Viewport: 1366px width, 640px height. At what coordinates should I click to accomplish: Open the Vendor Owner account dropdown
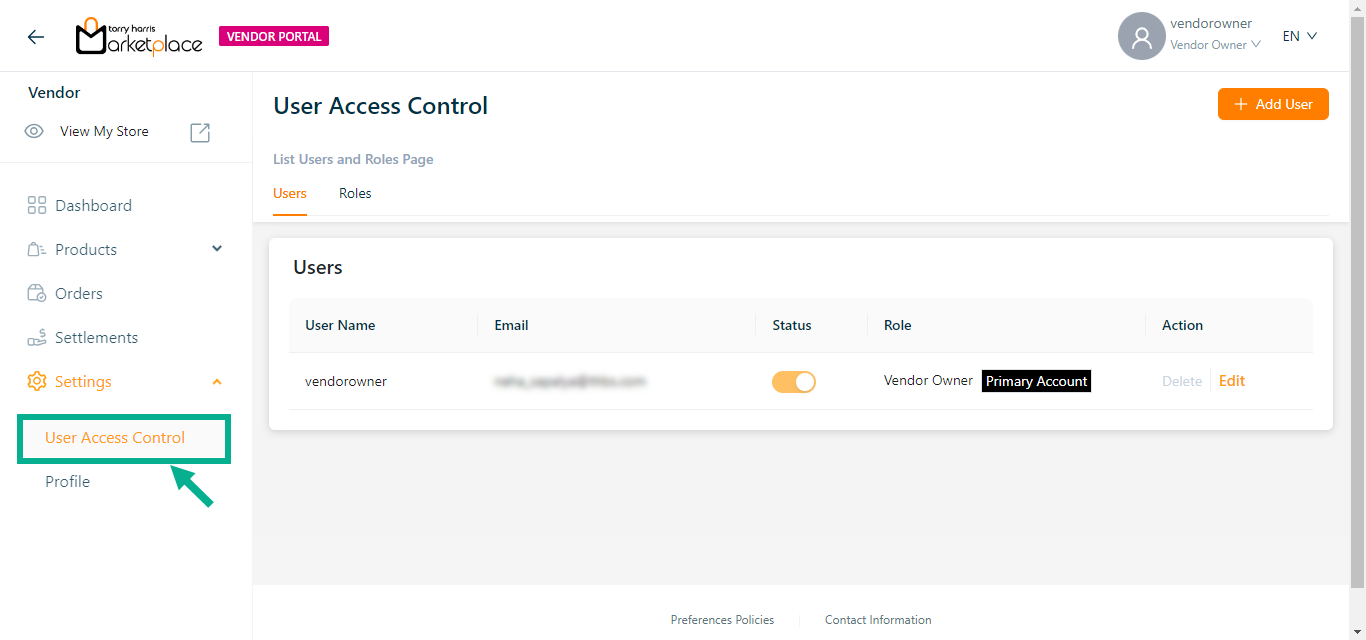pyautogui.click(x=1215, y=45)
